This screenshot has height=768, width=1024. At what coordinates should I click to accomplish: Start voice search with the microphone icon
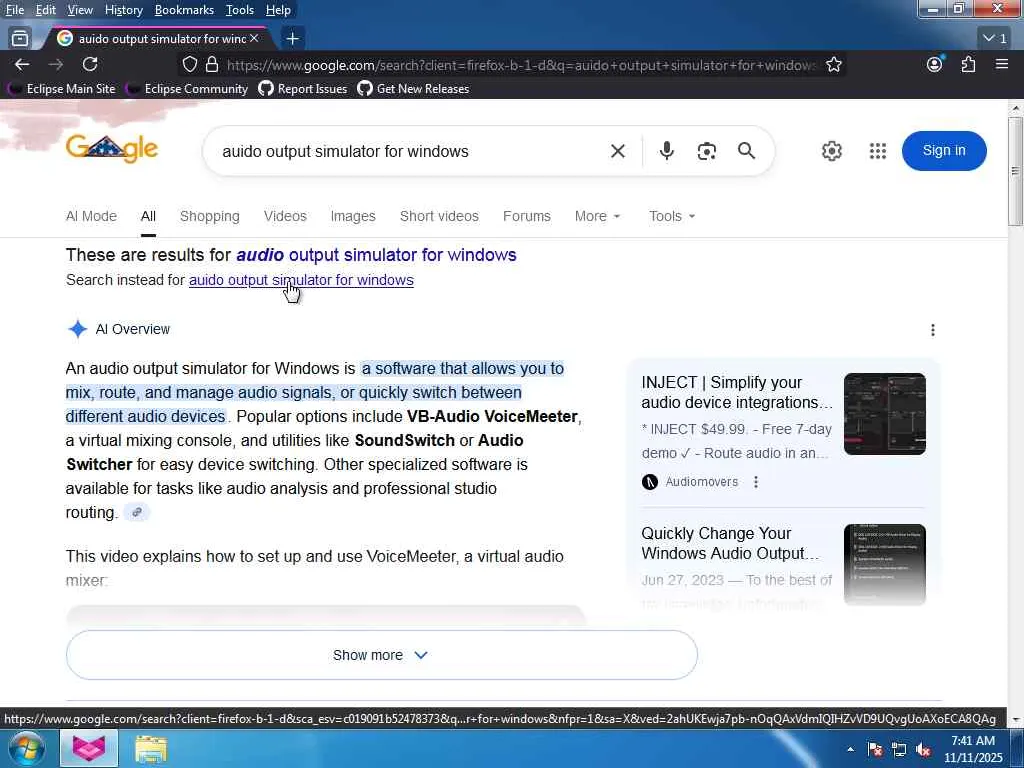pyautogui.click(x=666, y=151)
